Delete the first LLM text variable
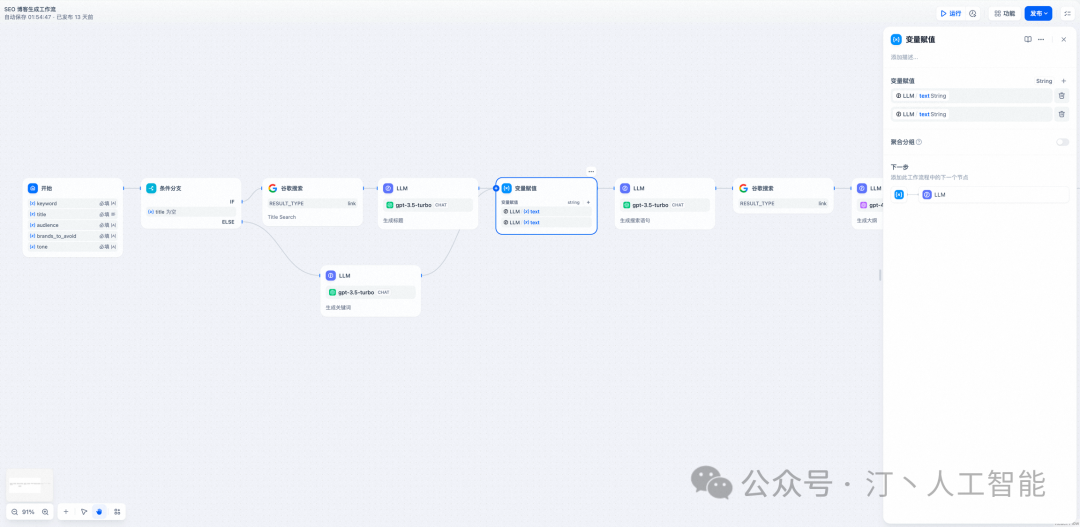Viewport: 1080px width, 527px height. [1061, 96]
